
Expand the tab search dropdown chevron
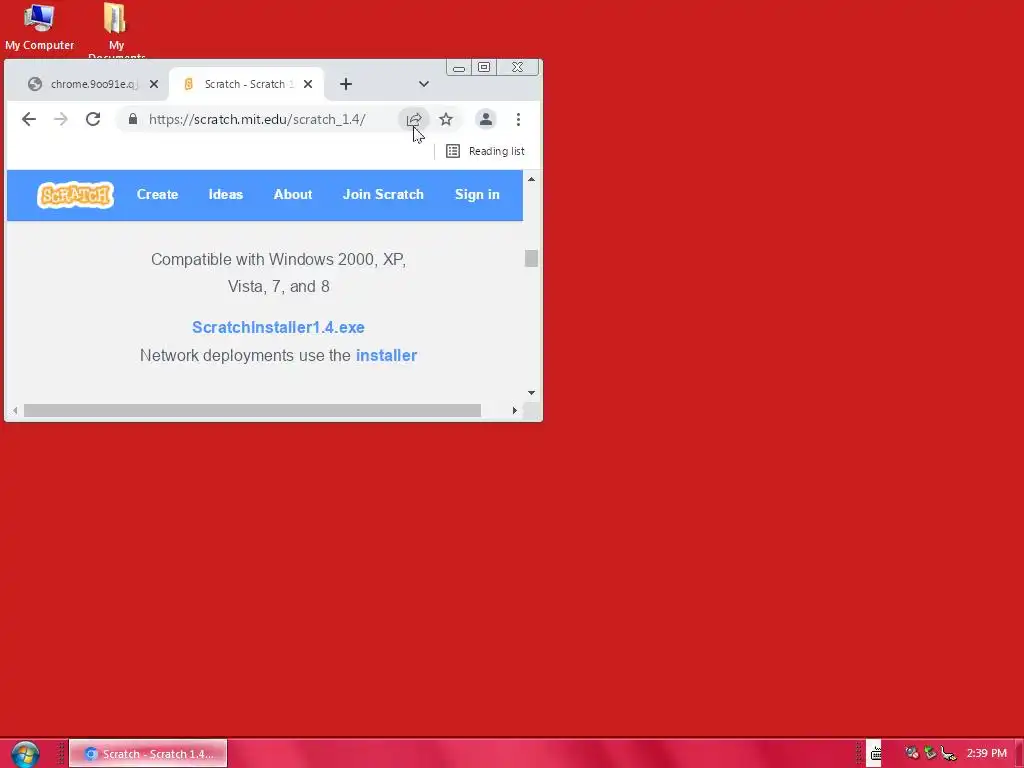click(x=424, y=84)
